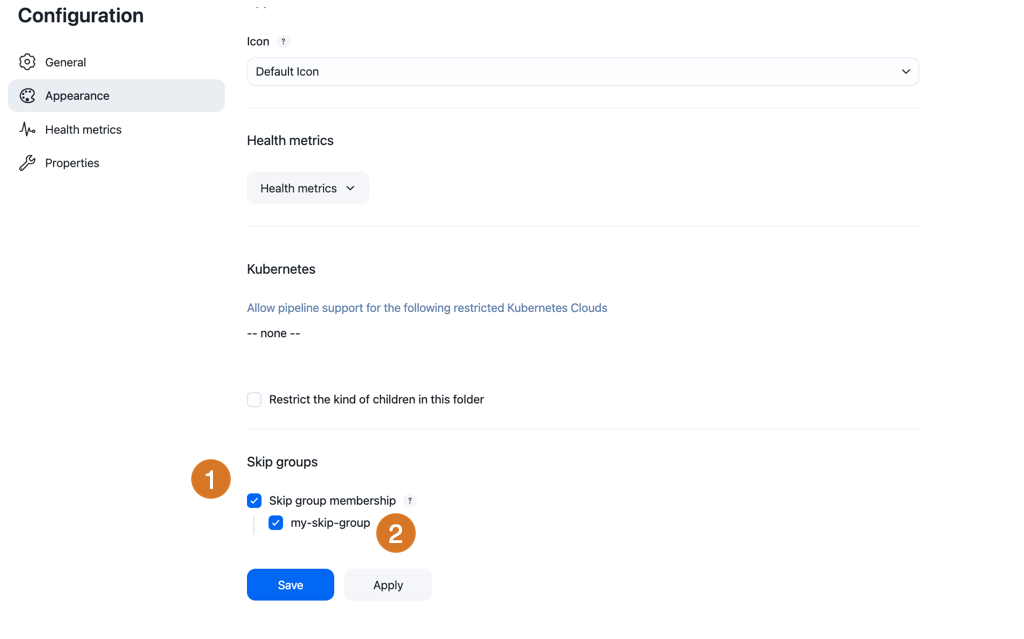Open help tooltip next to Icon label
Image resolution: width=1024 pixels, height=639 pixels.
283,41
